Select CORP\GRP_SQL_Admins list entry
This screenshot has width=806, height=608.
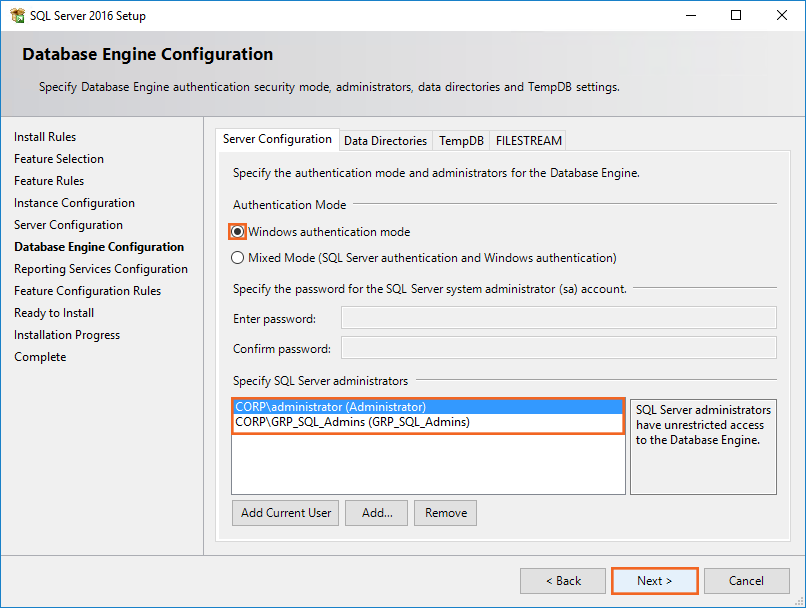coord(352,422)
